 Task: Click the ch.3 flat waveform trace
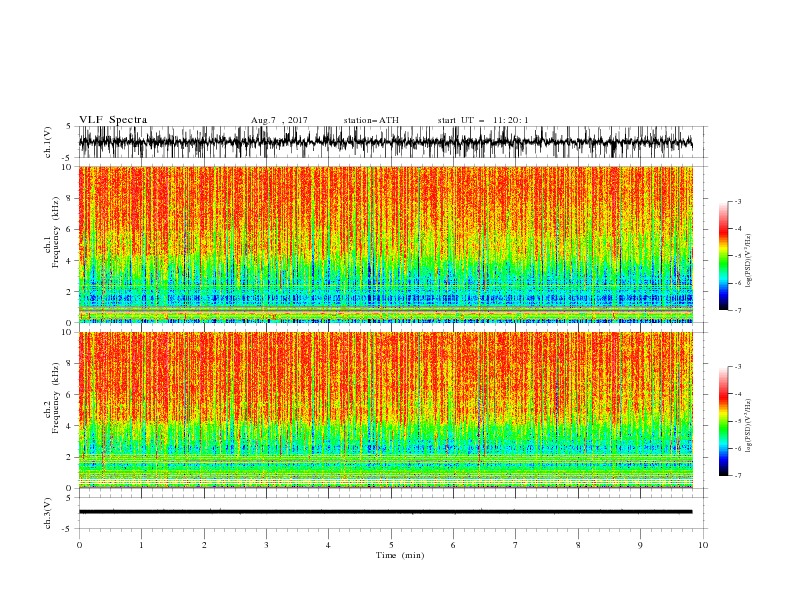point(386,512)
